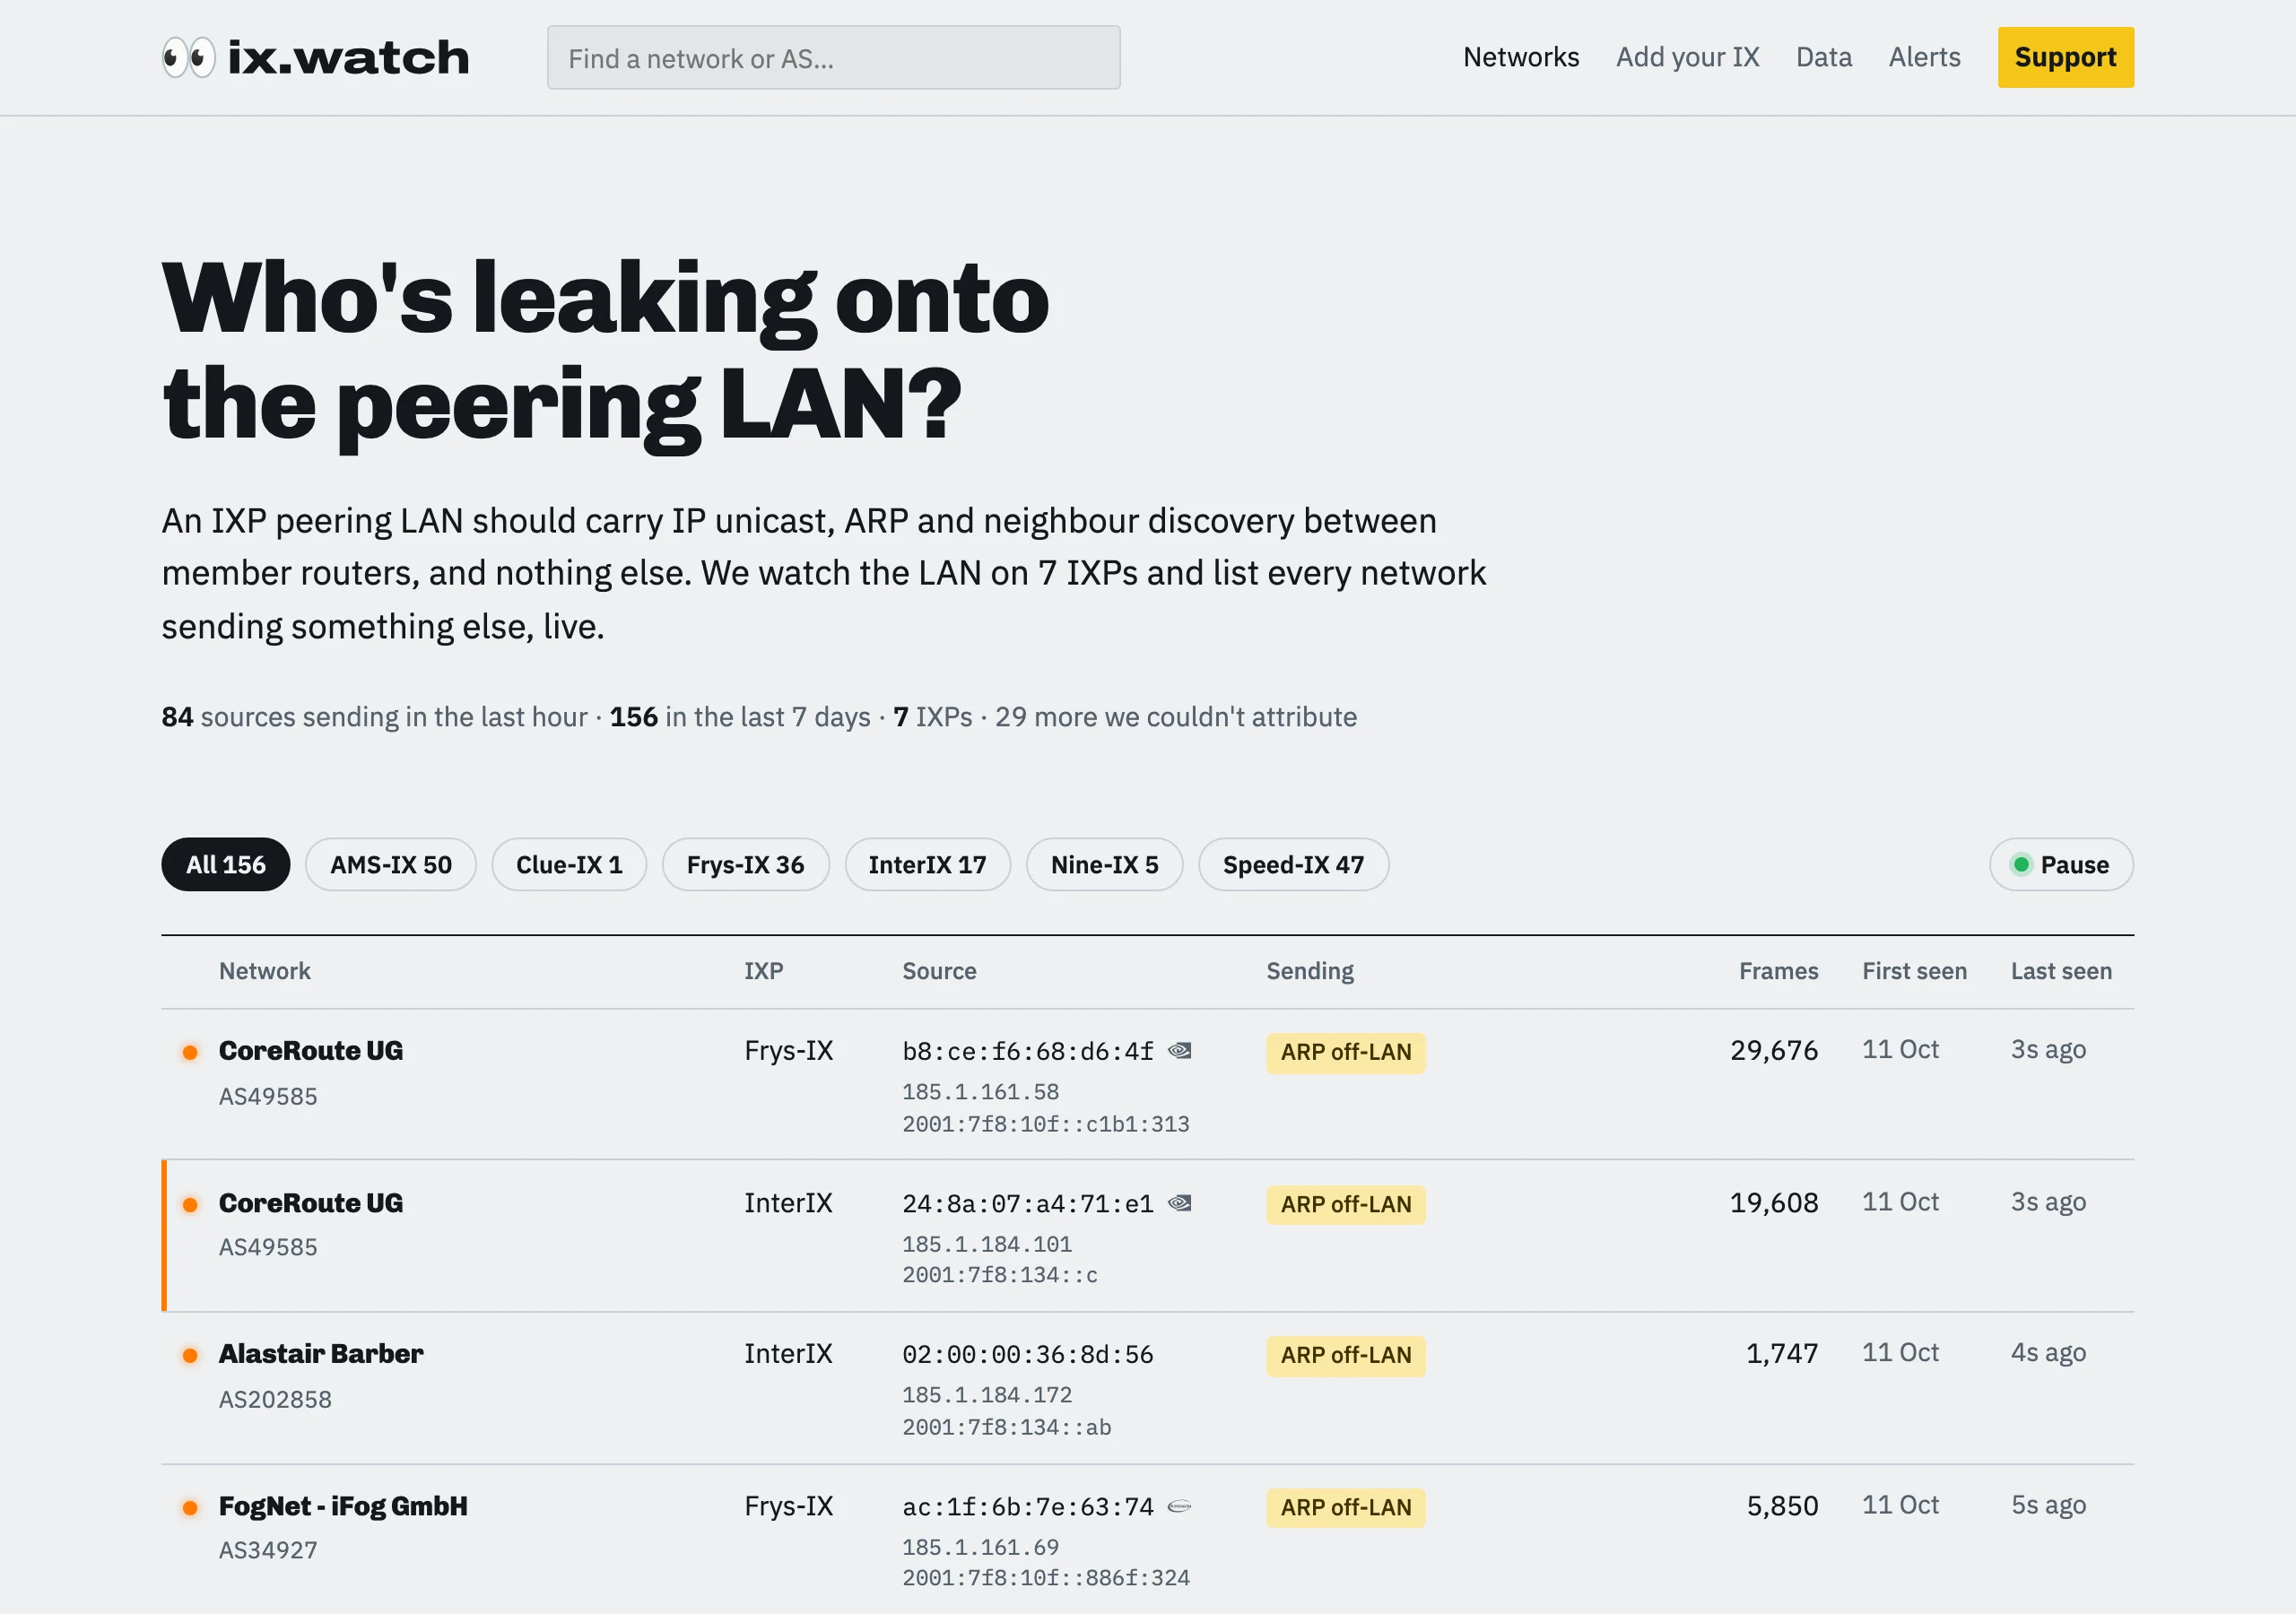Click the AS202858 label
The height and width of the screenshot is (1614, 2296).
pos(275,1400)
